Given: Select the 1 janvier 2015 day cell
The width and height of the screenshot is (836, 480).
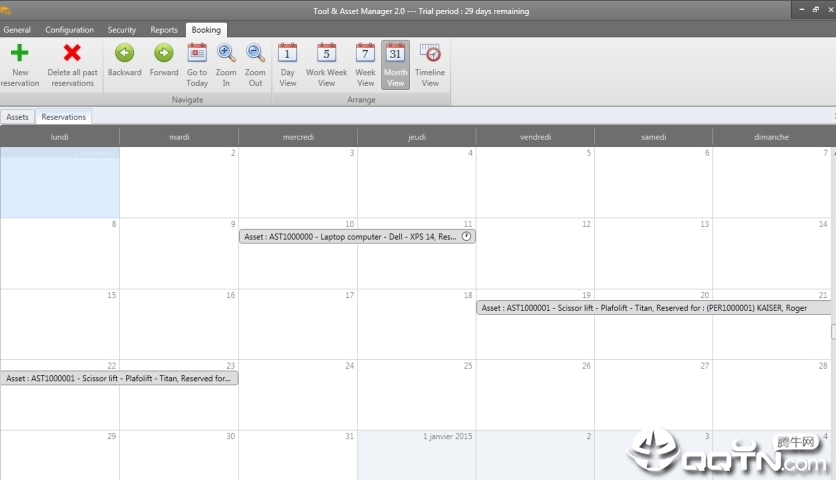Looking at the screenshot, I should tap(417, 455).
